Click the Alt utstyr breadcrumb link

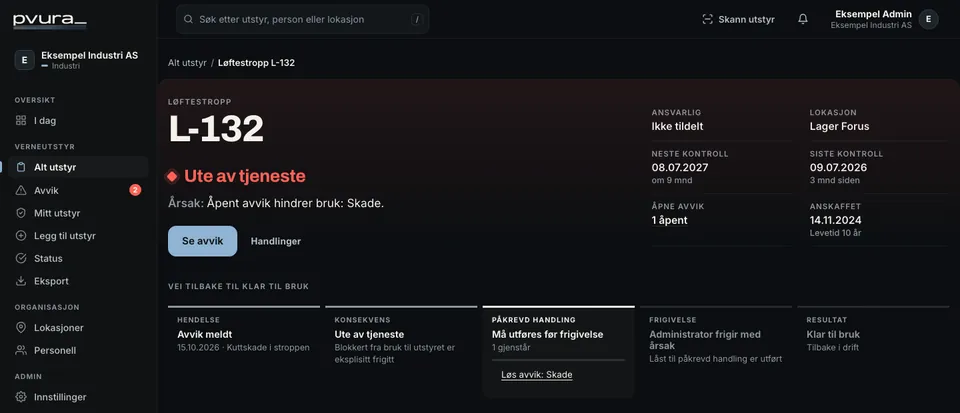click(x=187, y=62)
